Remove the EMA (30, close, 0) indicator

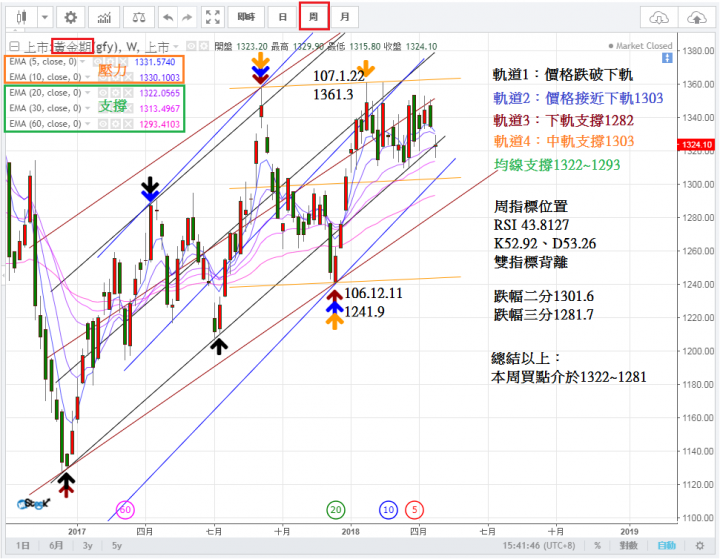[128, 108]
